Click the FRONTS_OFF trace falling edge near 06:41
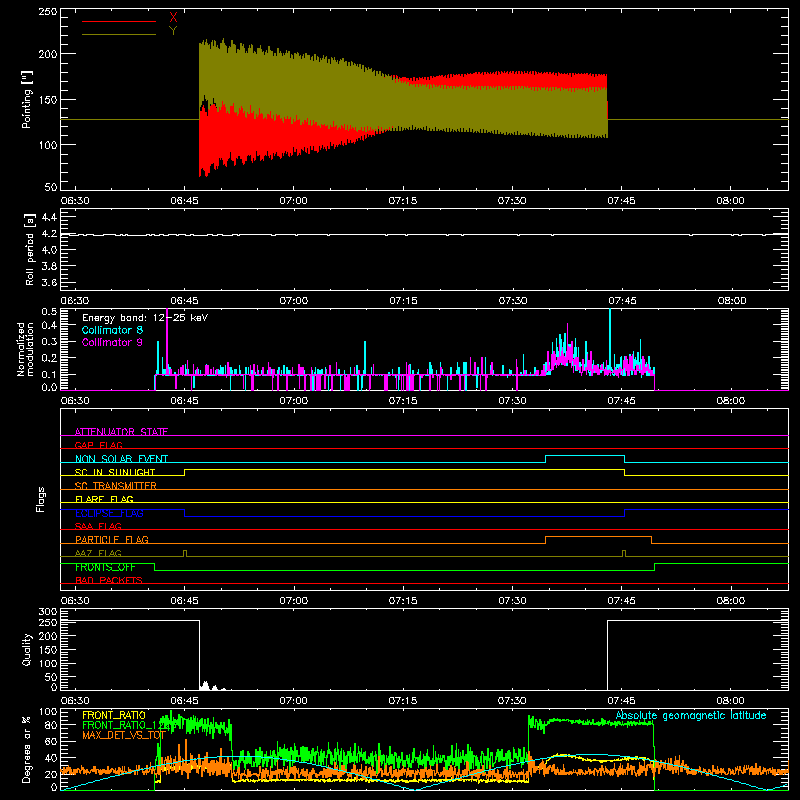 (155, 567)
